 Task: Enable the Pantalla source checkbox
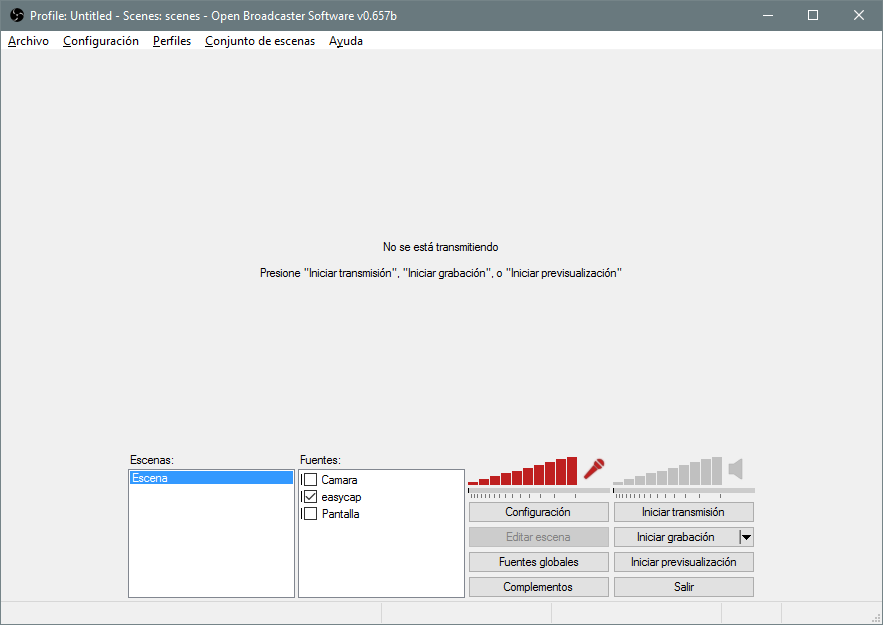310,514
